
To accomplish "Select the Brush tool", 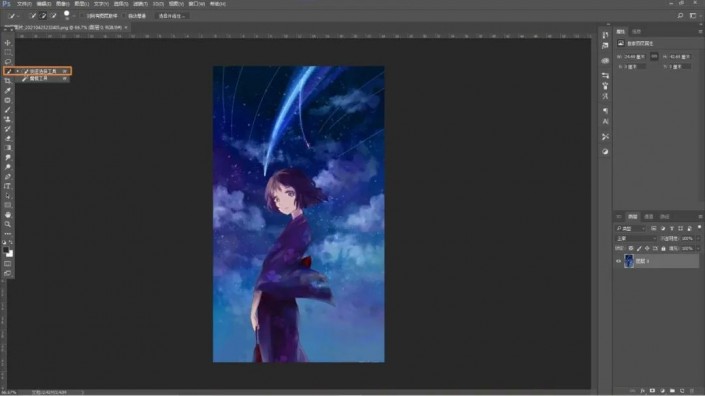I will tap(8, 110).
